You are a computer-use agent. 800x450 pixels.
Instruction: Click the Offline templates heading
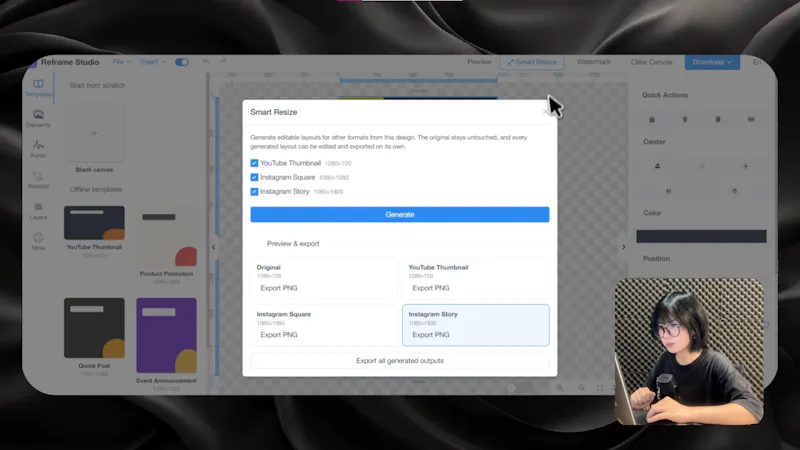point(95,189)
